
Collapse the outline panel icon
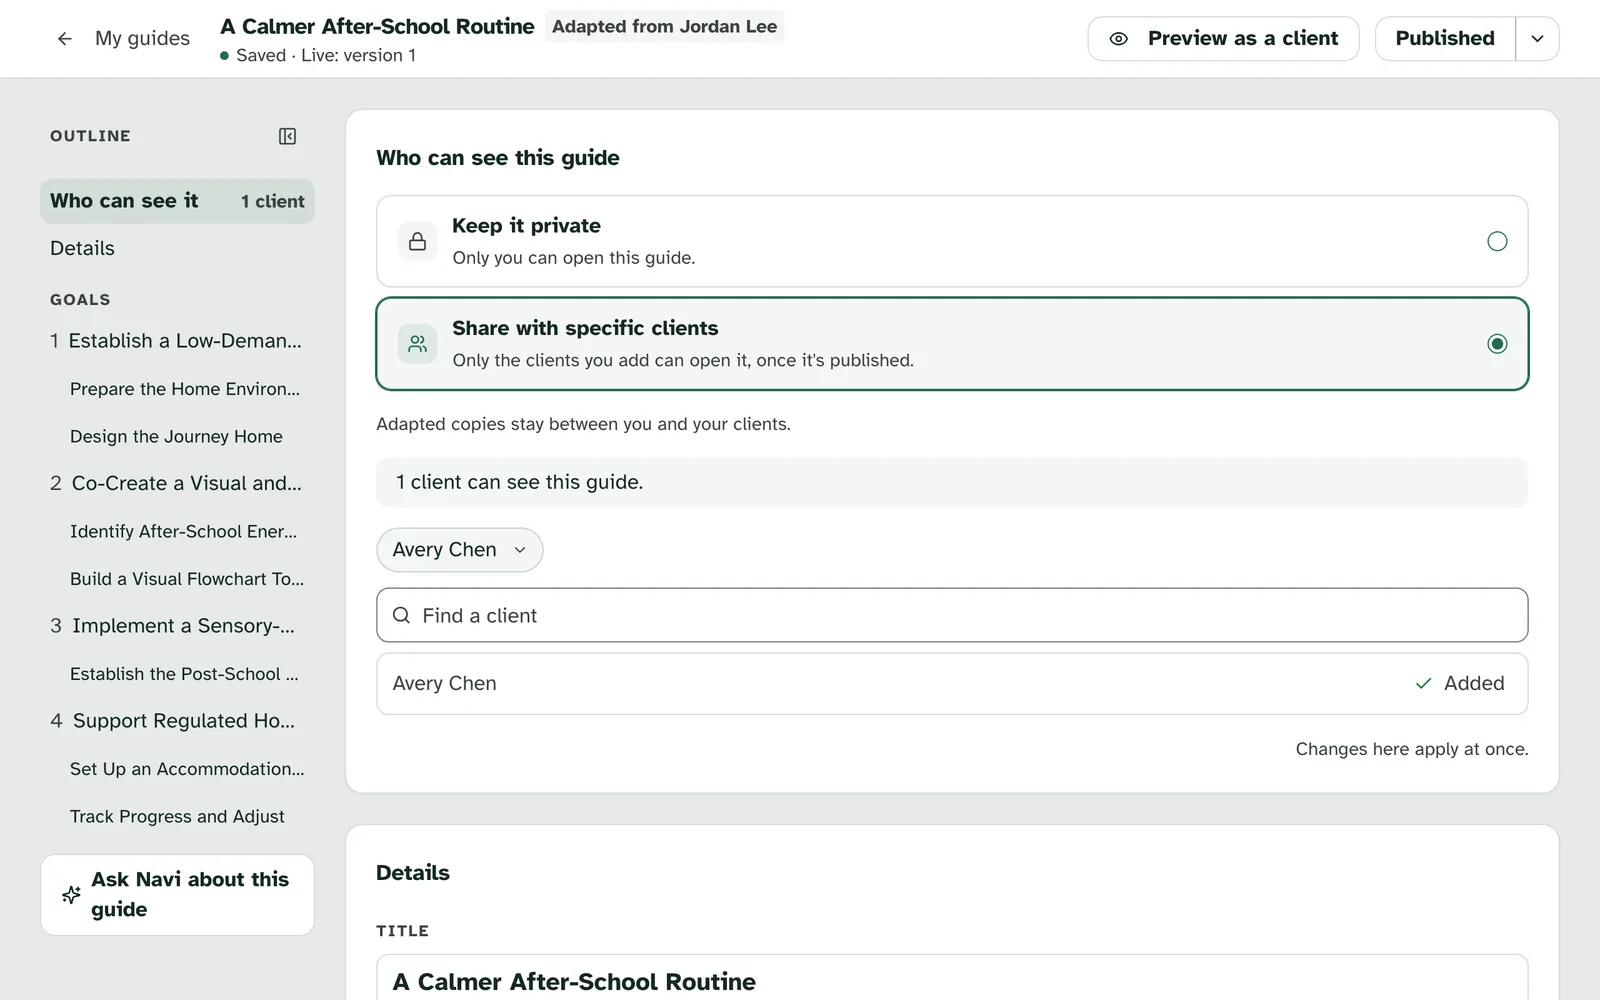[287, 136]
